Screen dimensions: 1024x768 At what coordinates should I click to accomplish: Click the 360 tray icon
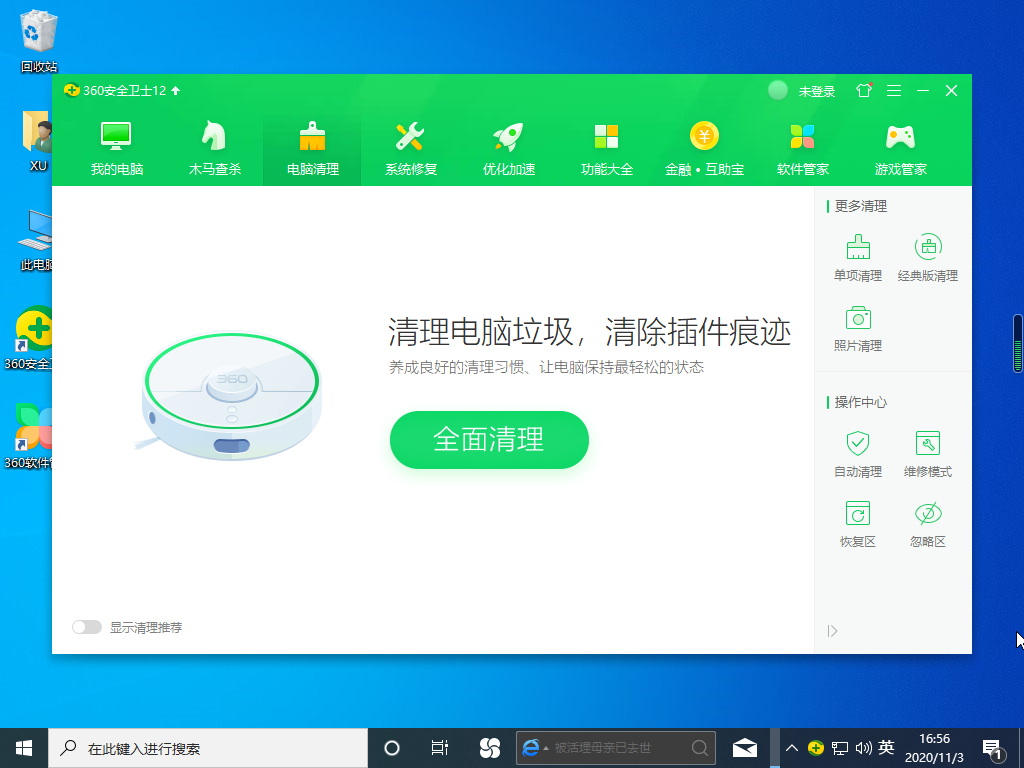815,748
